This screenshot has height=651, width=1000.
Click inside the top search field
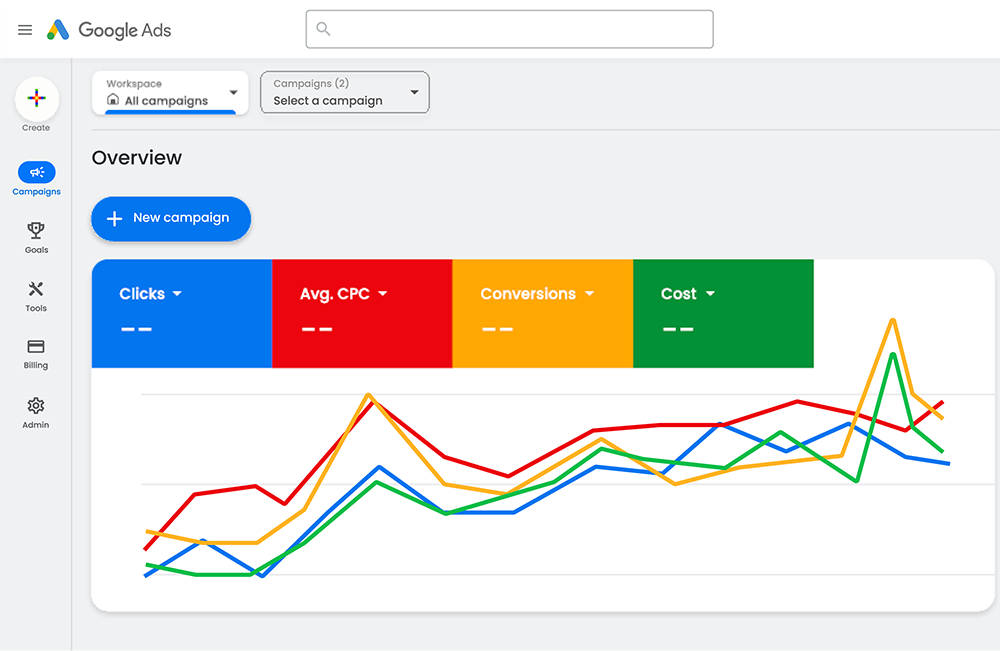pos(520,29)
